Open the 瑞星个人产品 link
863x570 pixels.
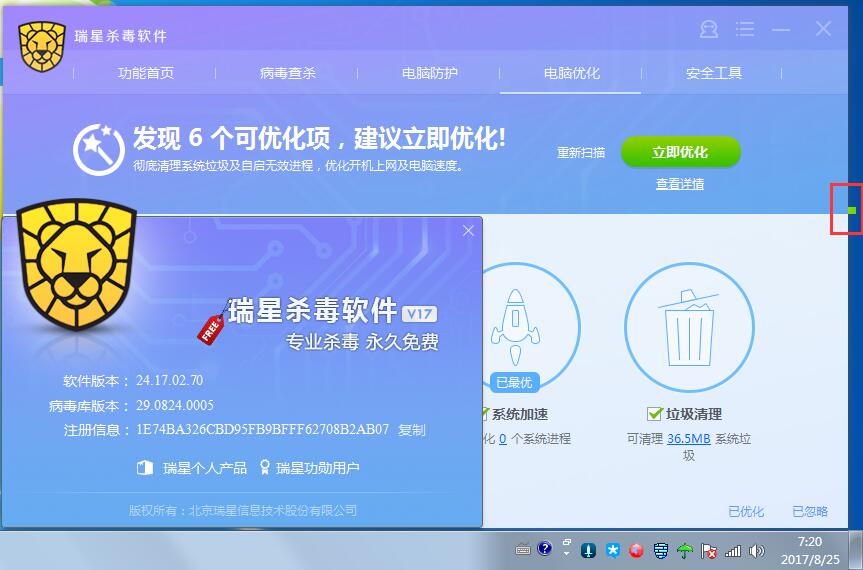click(204, 468)
